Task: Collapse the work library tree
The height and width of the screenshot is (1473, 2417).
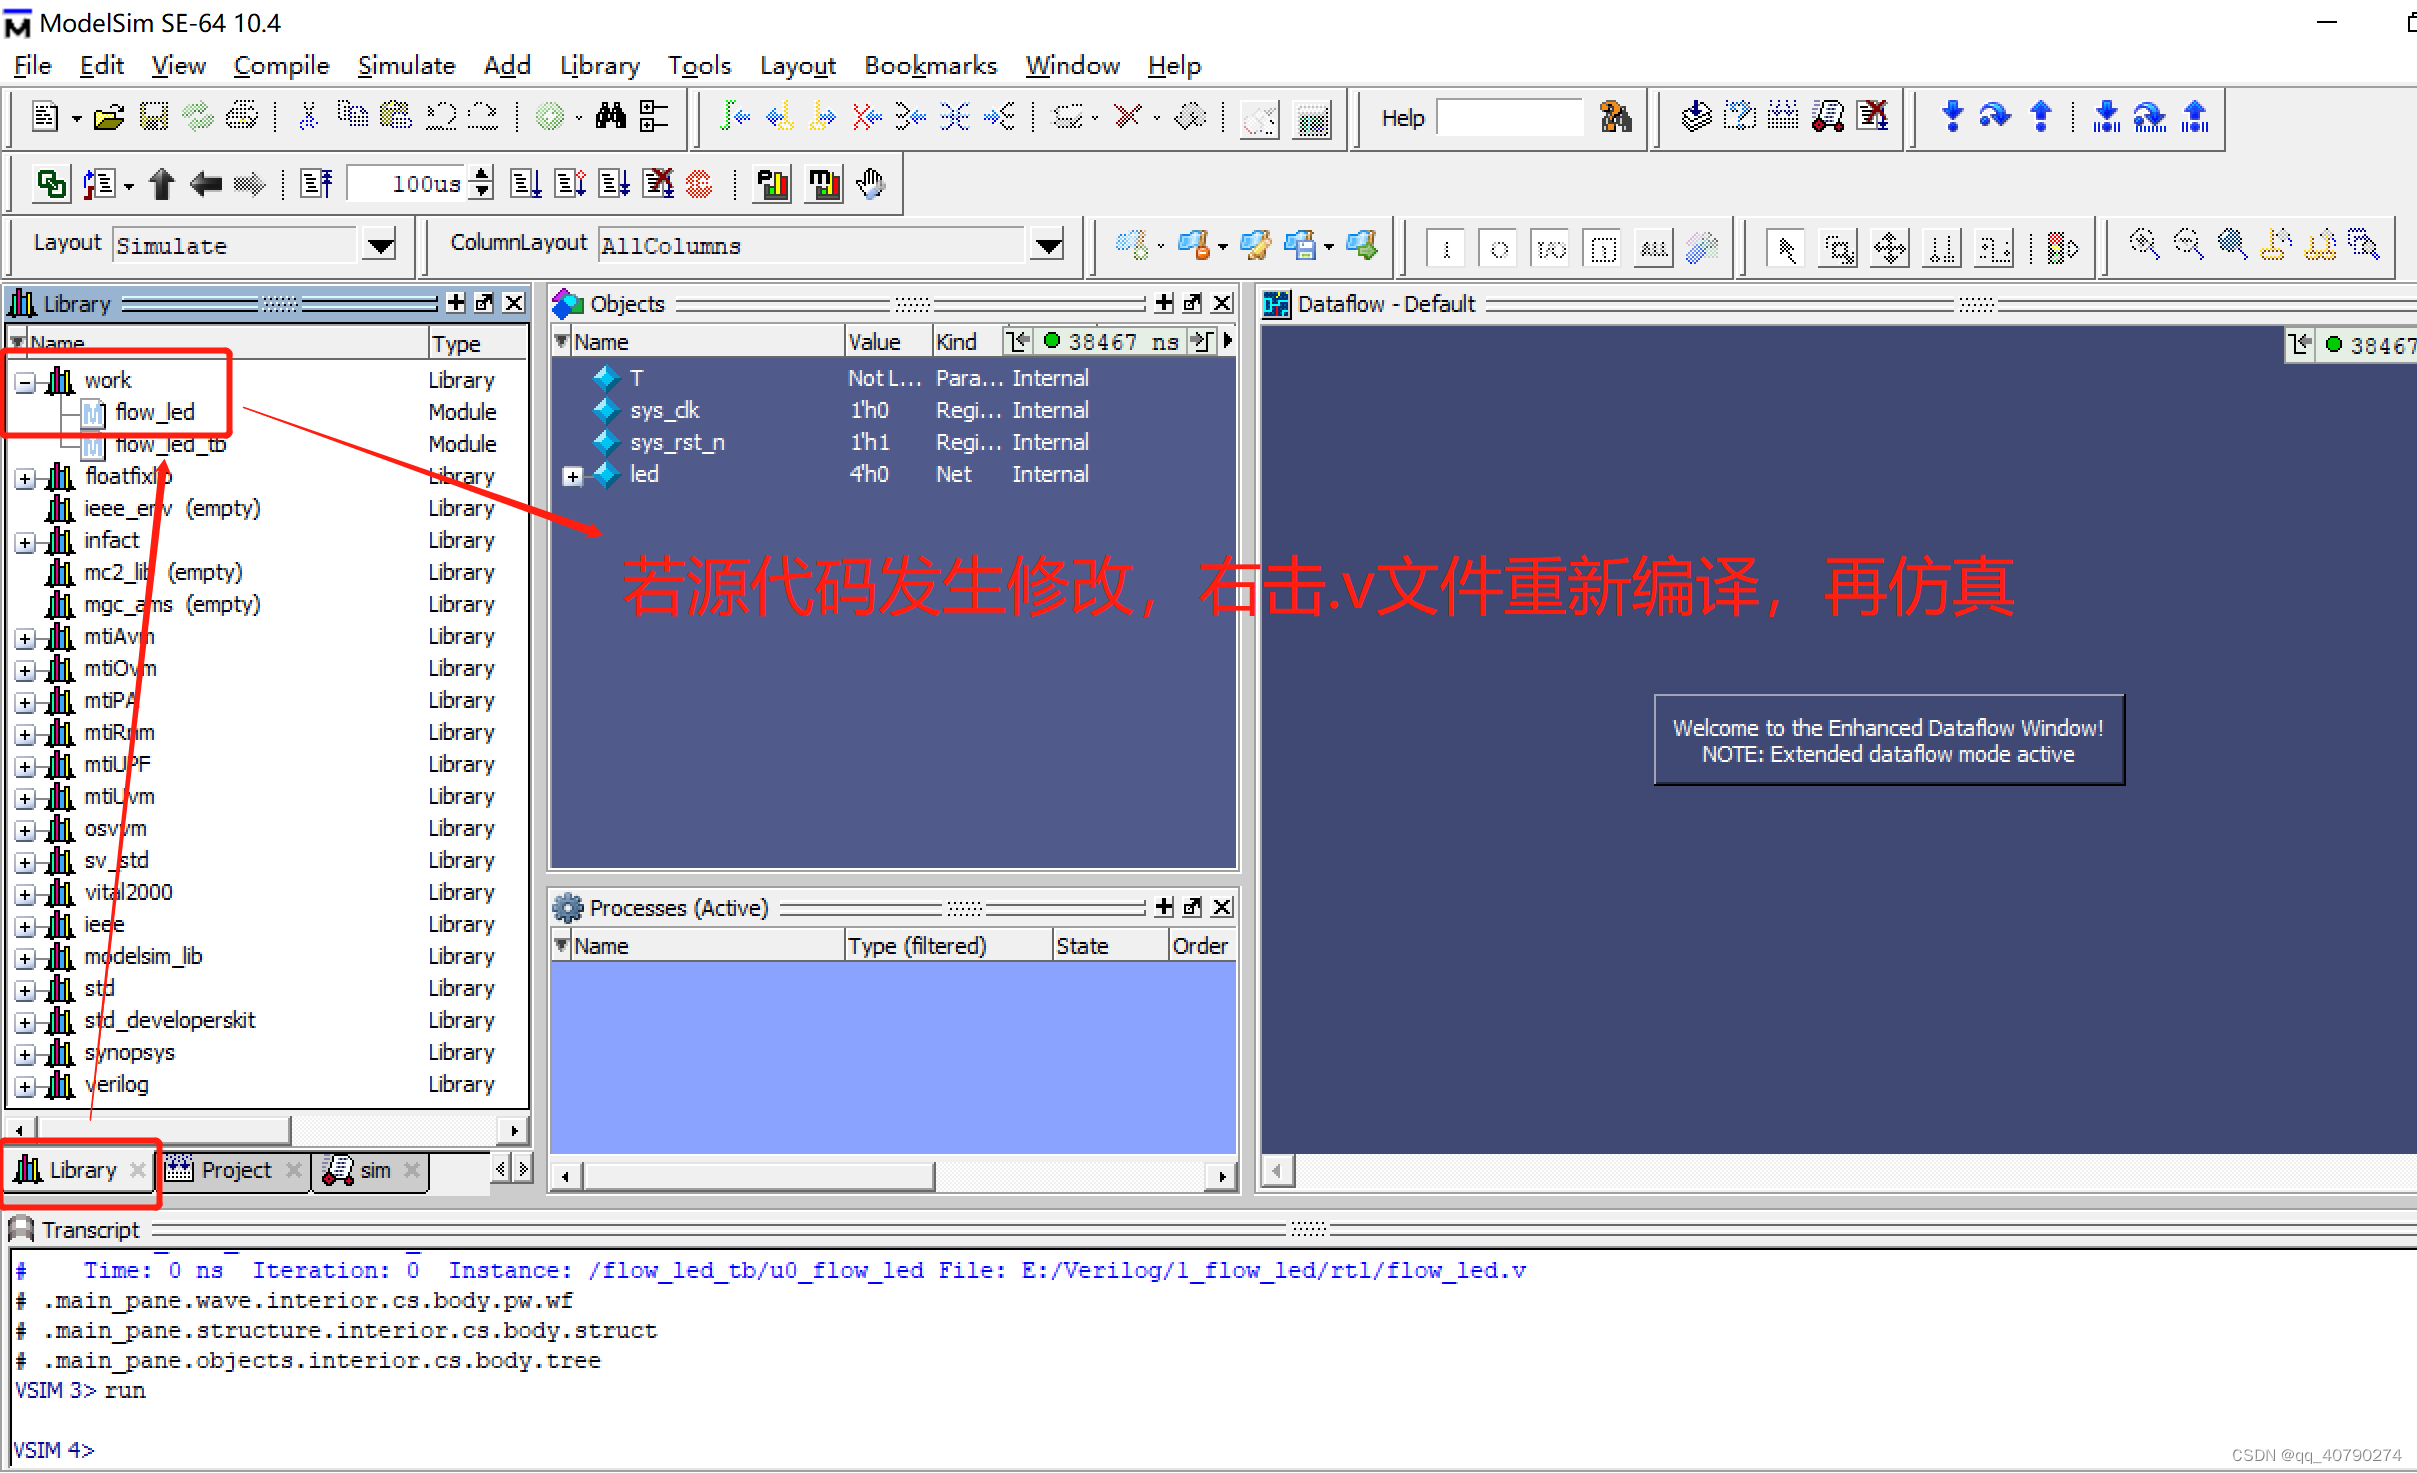Action: click(26, 381)
